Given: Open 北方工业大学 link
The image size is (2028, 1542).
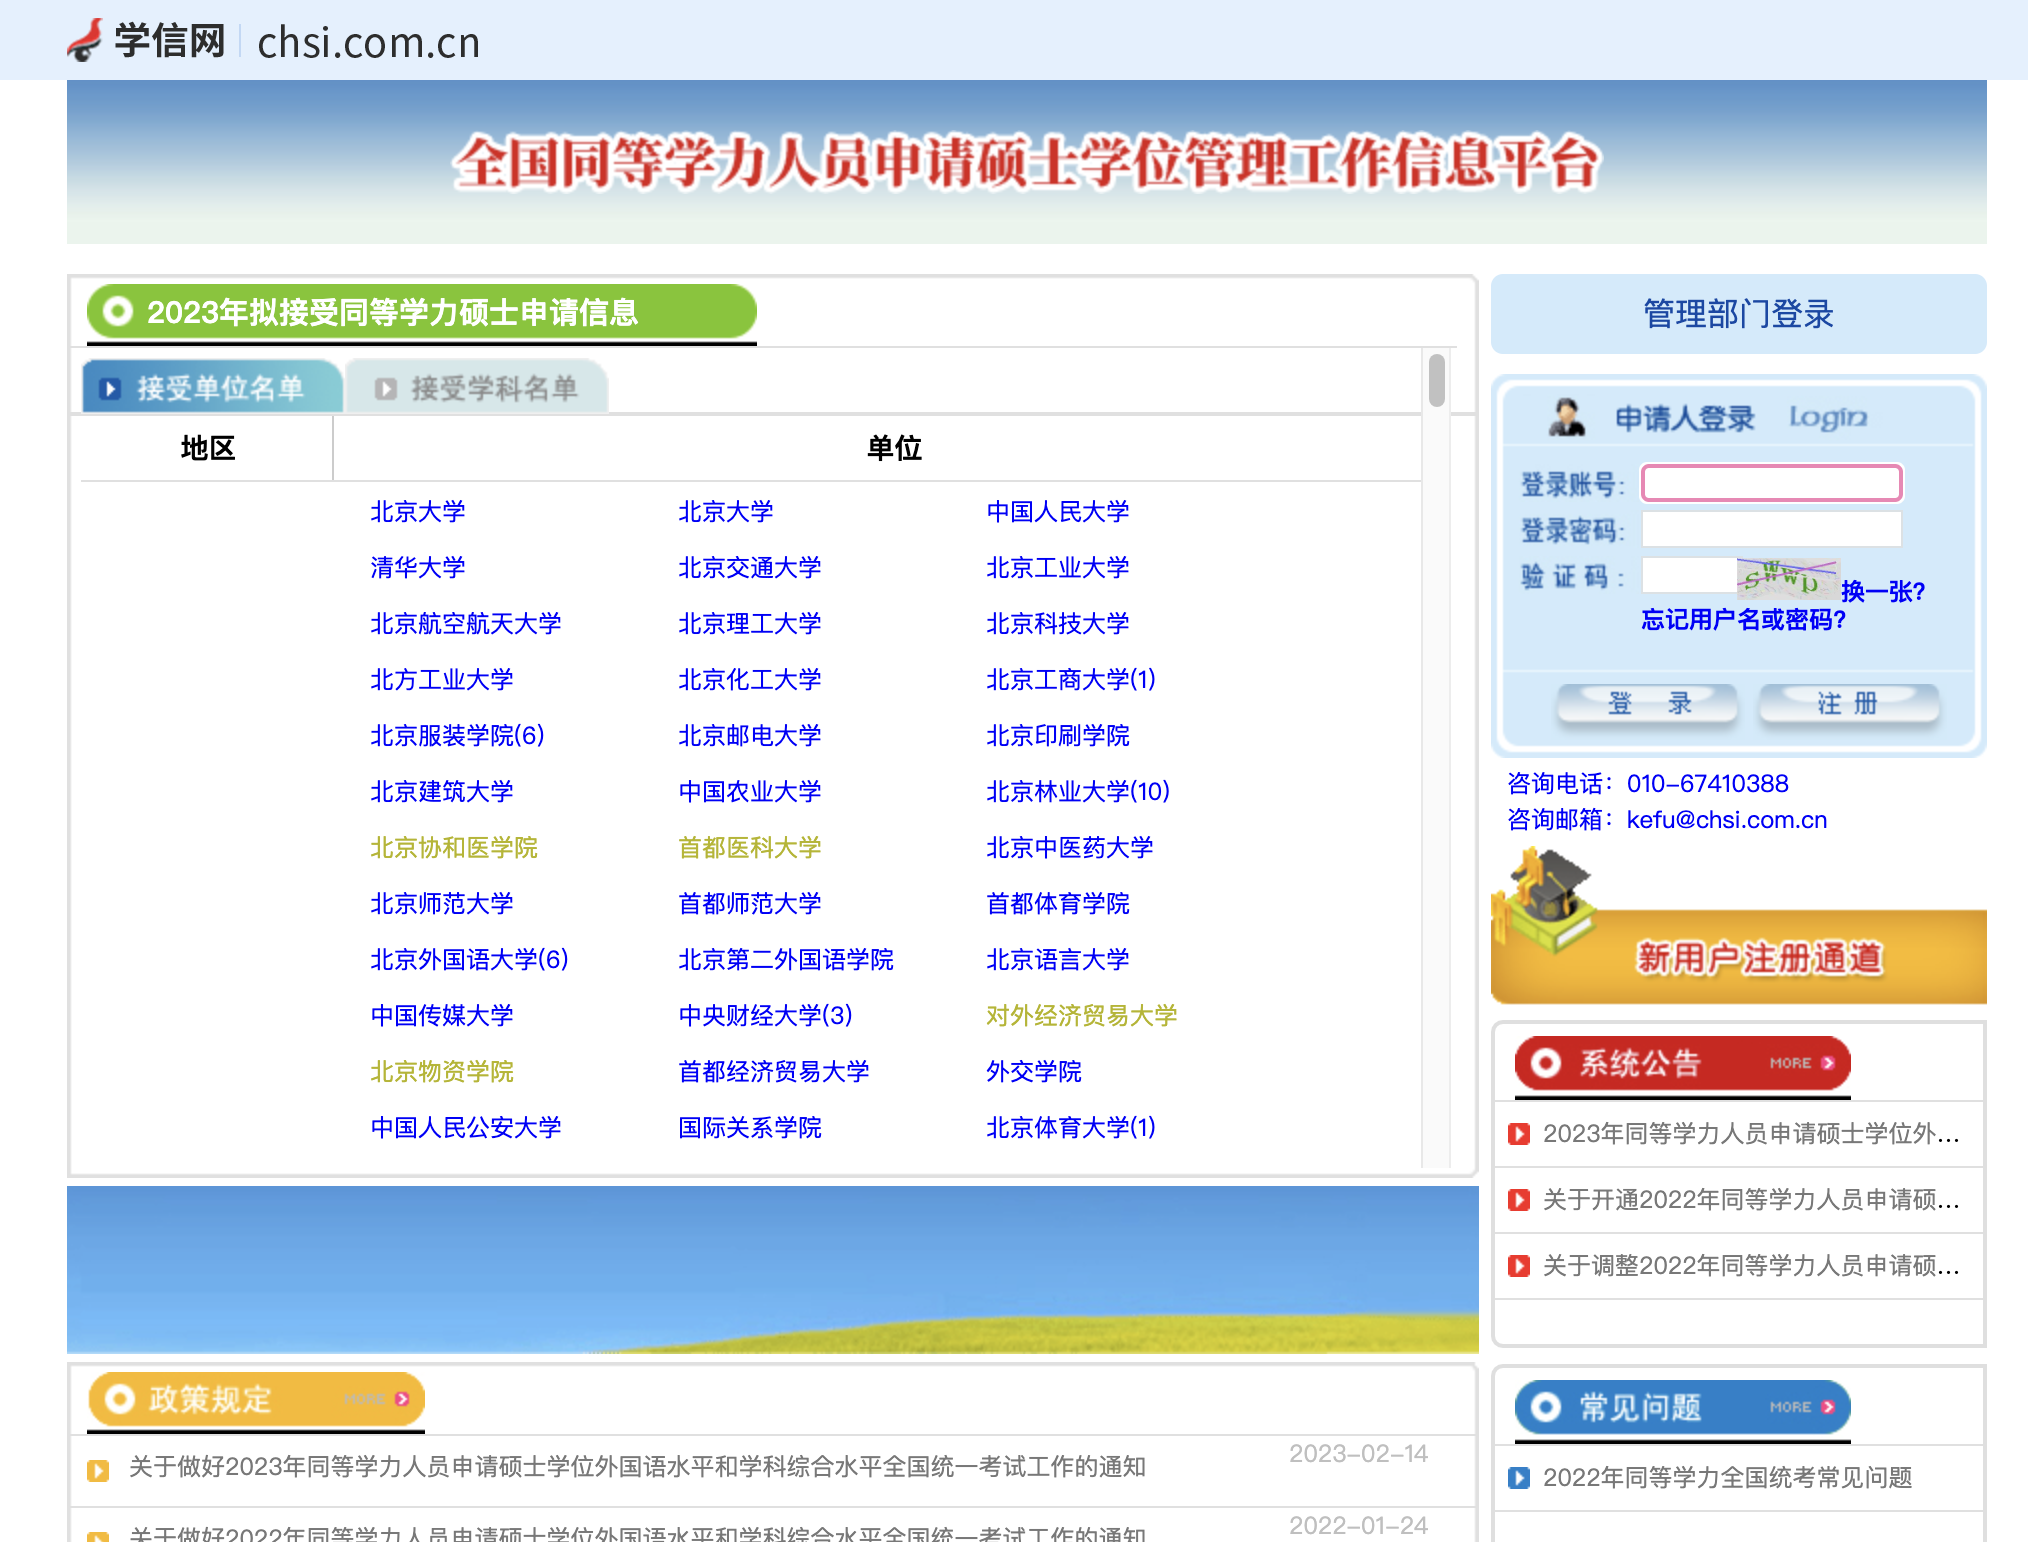Looking at the screenshot, I should coord(442,680).
